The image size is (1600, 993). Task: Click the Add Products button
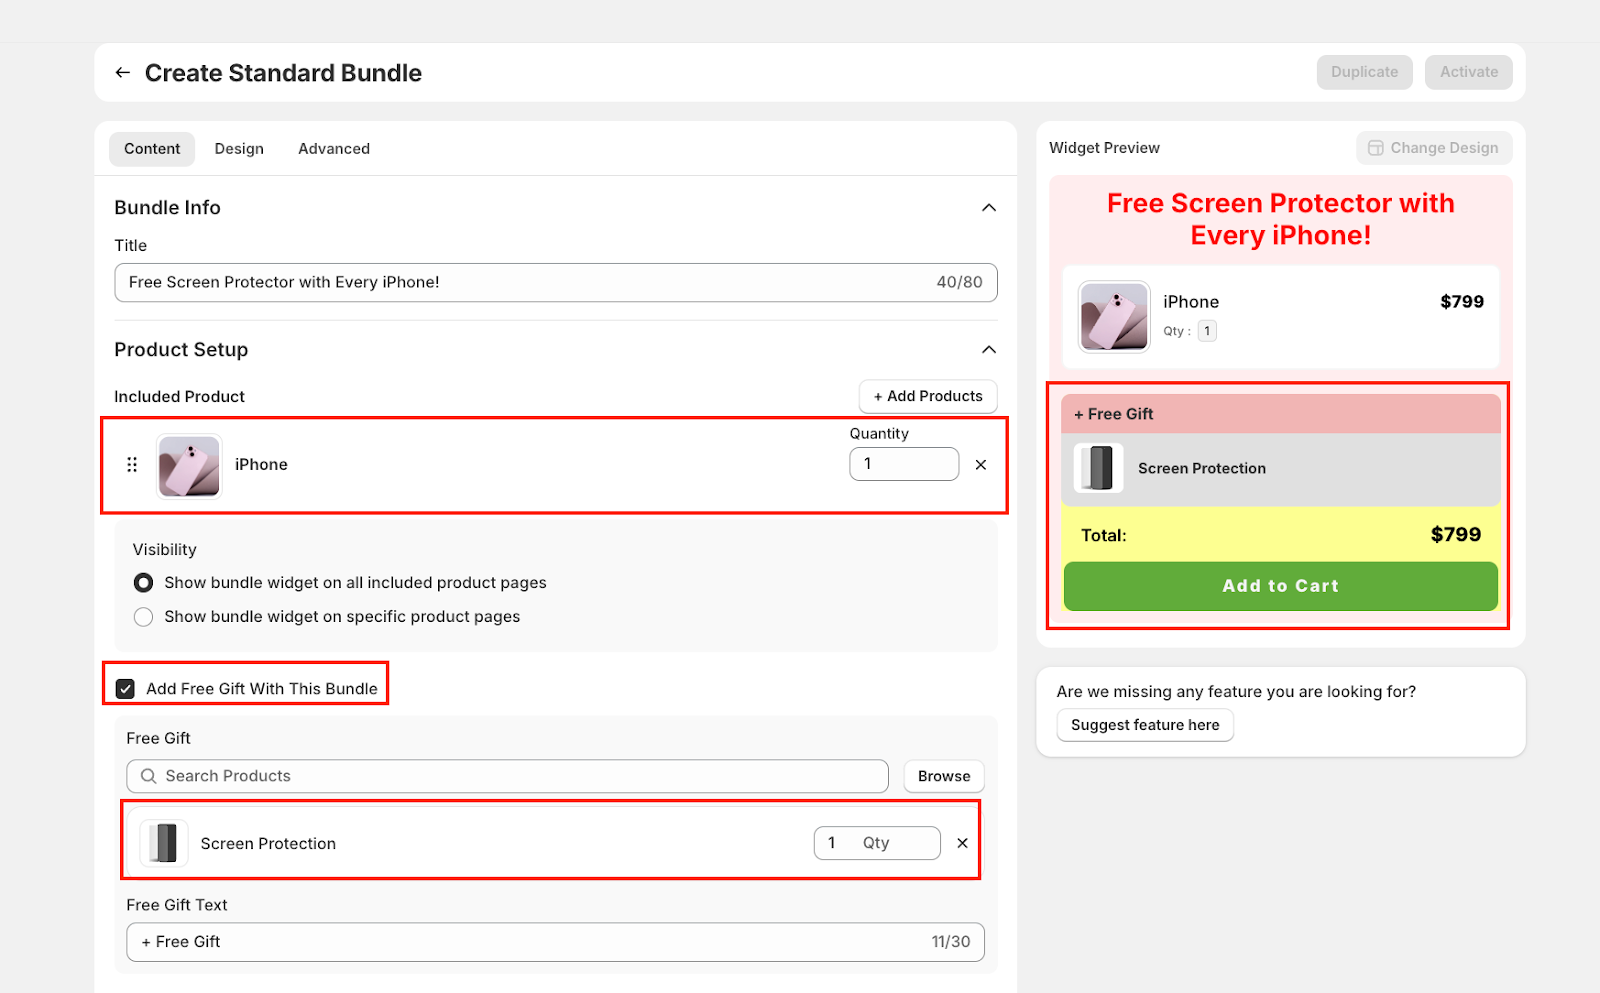(928, 396)
